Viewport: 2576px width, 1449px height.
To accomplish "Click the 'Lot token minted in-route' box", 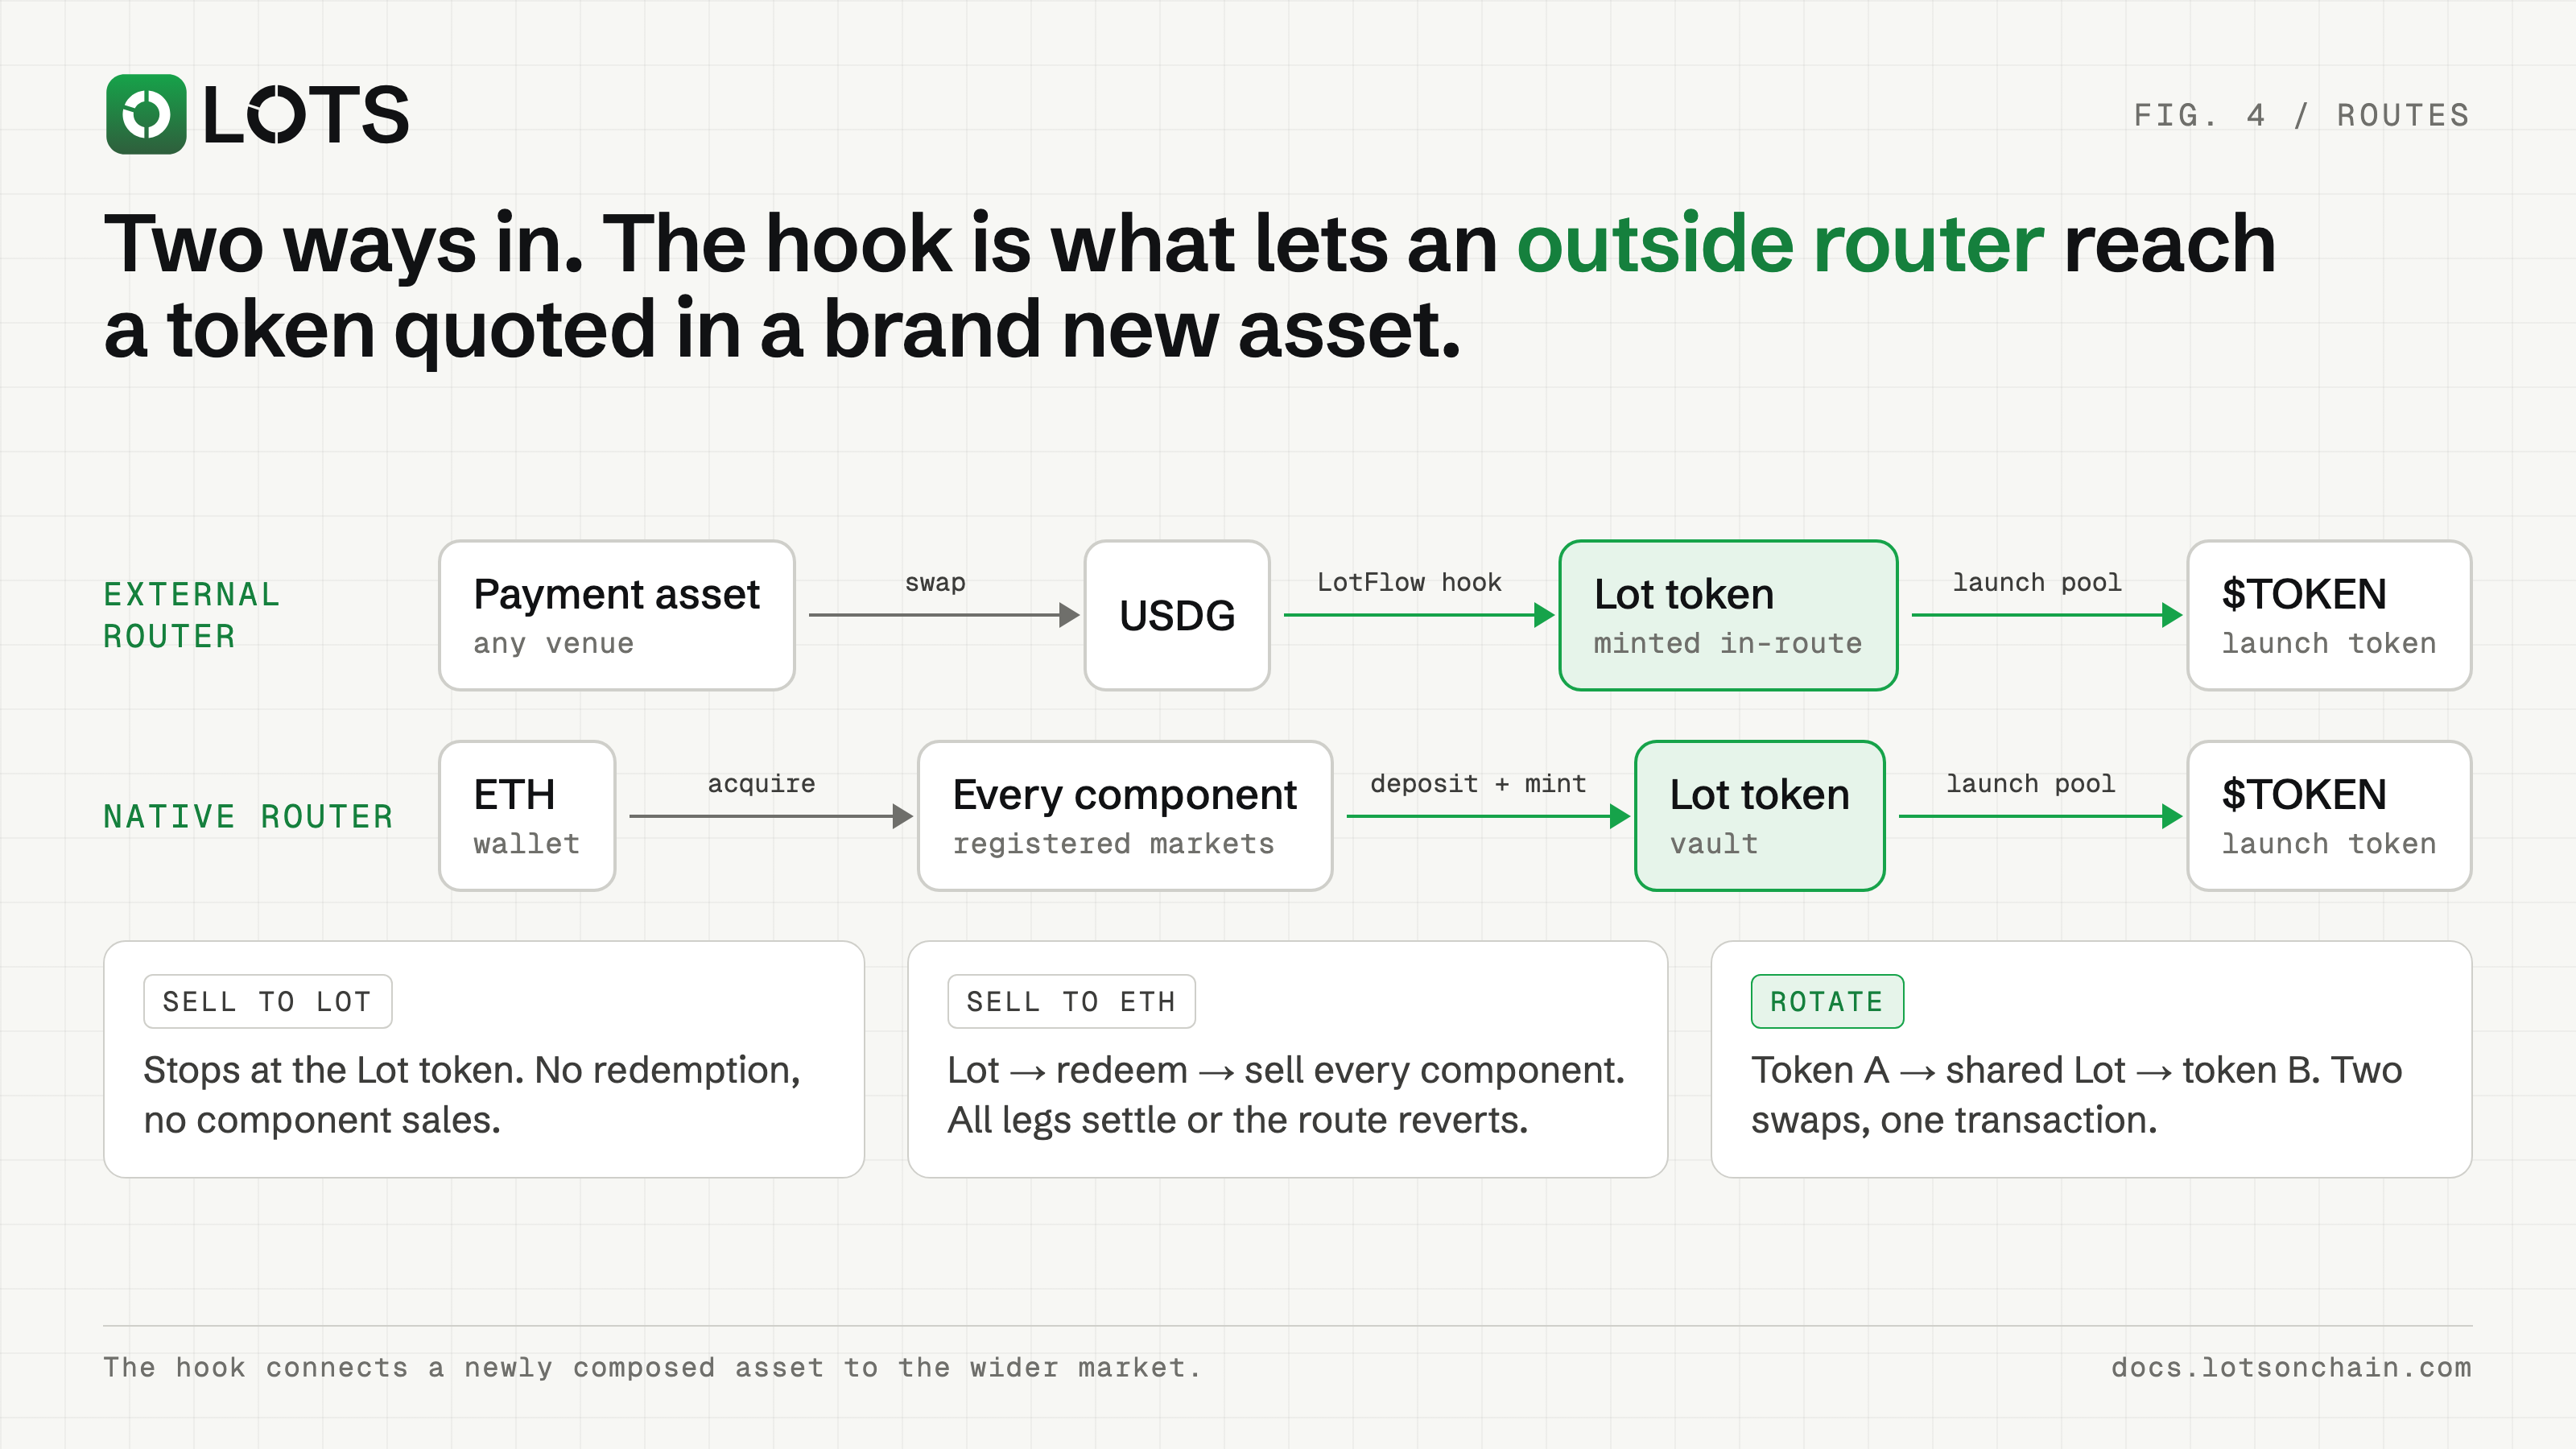I will (1728, 615).
